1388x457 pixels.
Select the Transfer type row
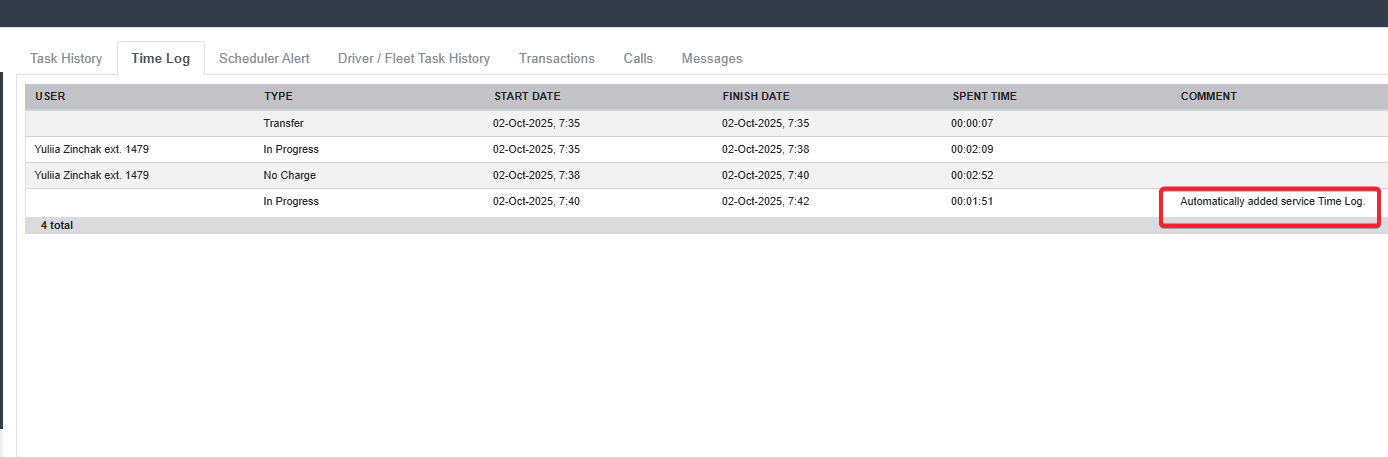[283, 124]
